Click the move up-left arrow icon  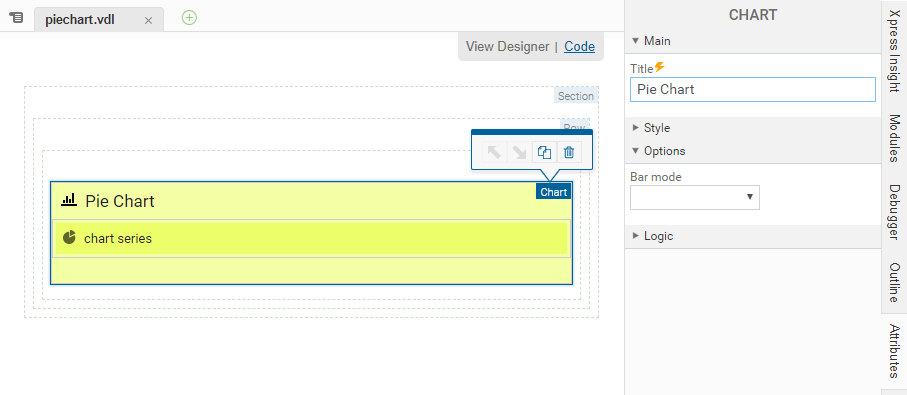tap(494, 152)
